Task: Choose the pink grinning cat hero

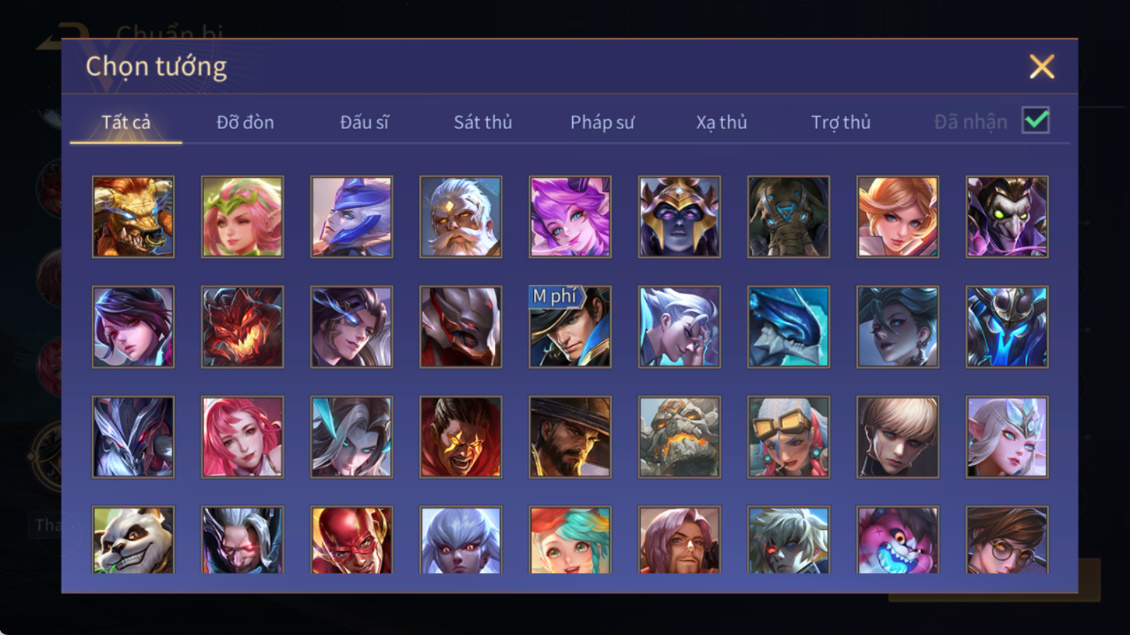Action: (897, 540)
